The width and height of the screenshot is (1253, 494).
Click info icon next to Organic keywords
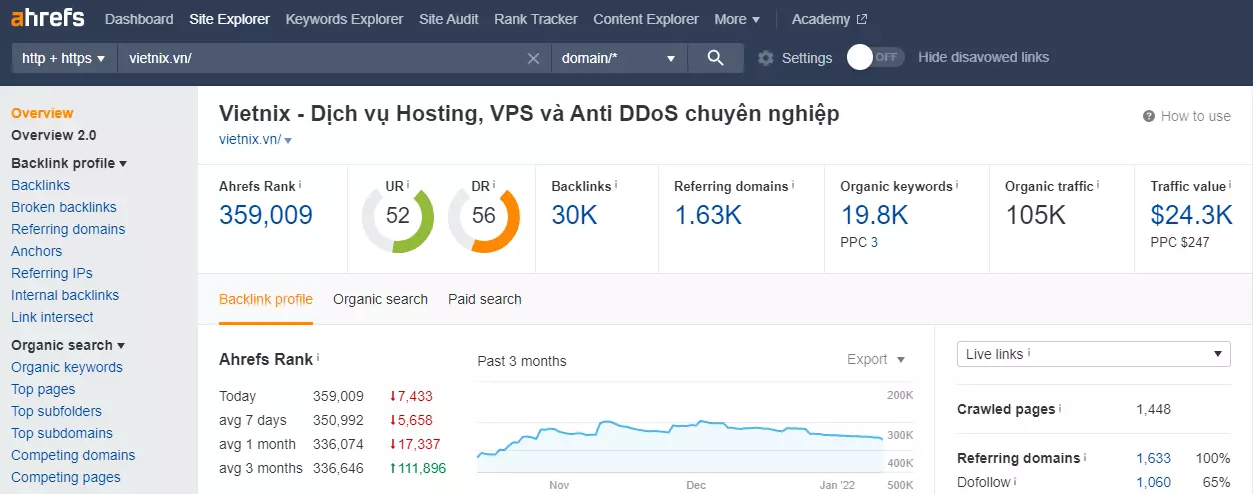pos(958,186)
